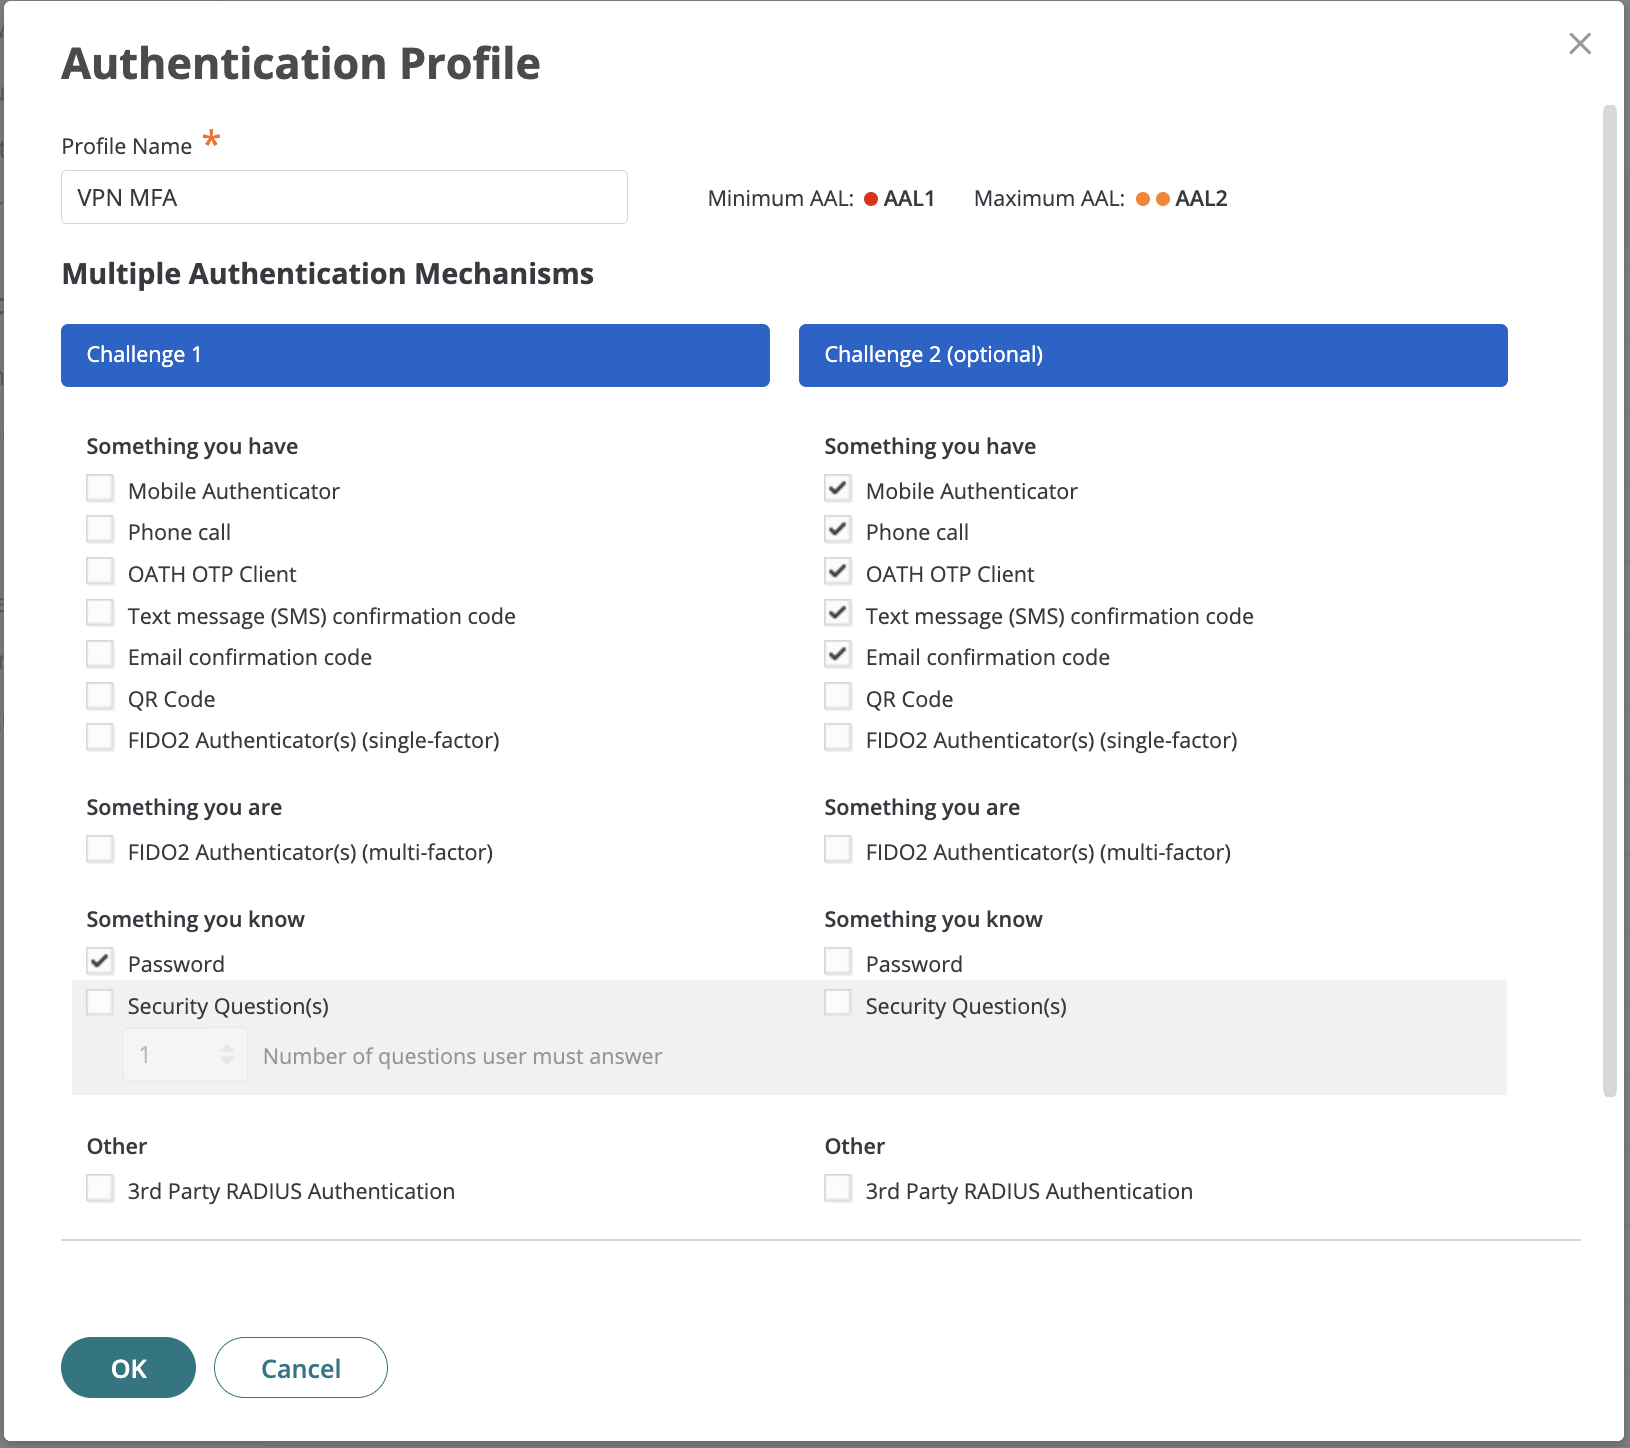Uncheck Password in Challenge 1
Image resolution: width=1630 pixels, height=1448 pixels.
(99, 960)
